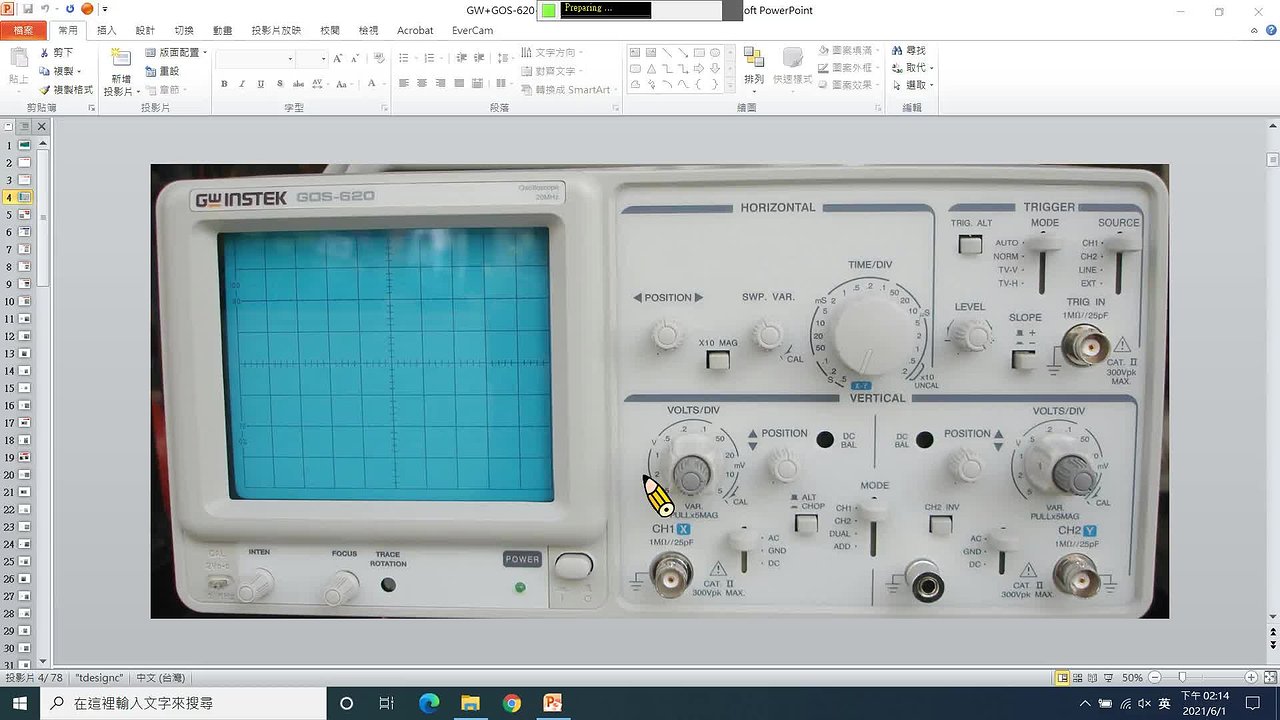The height and width of the screenshot is (720, 1280).
Task: Toggle text Shadow formatting button
Action: (279, 84)
